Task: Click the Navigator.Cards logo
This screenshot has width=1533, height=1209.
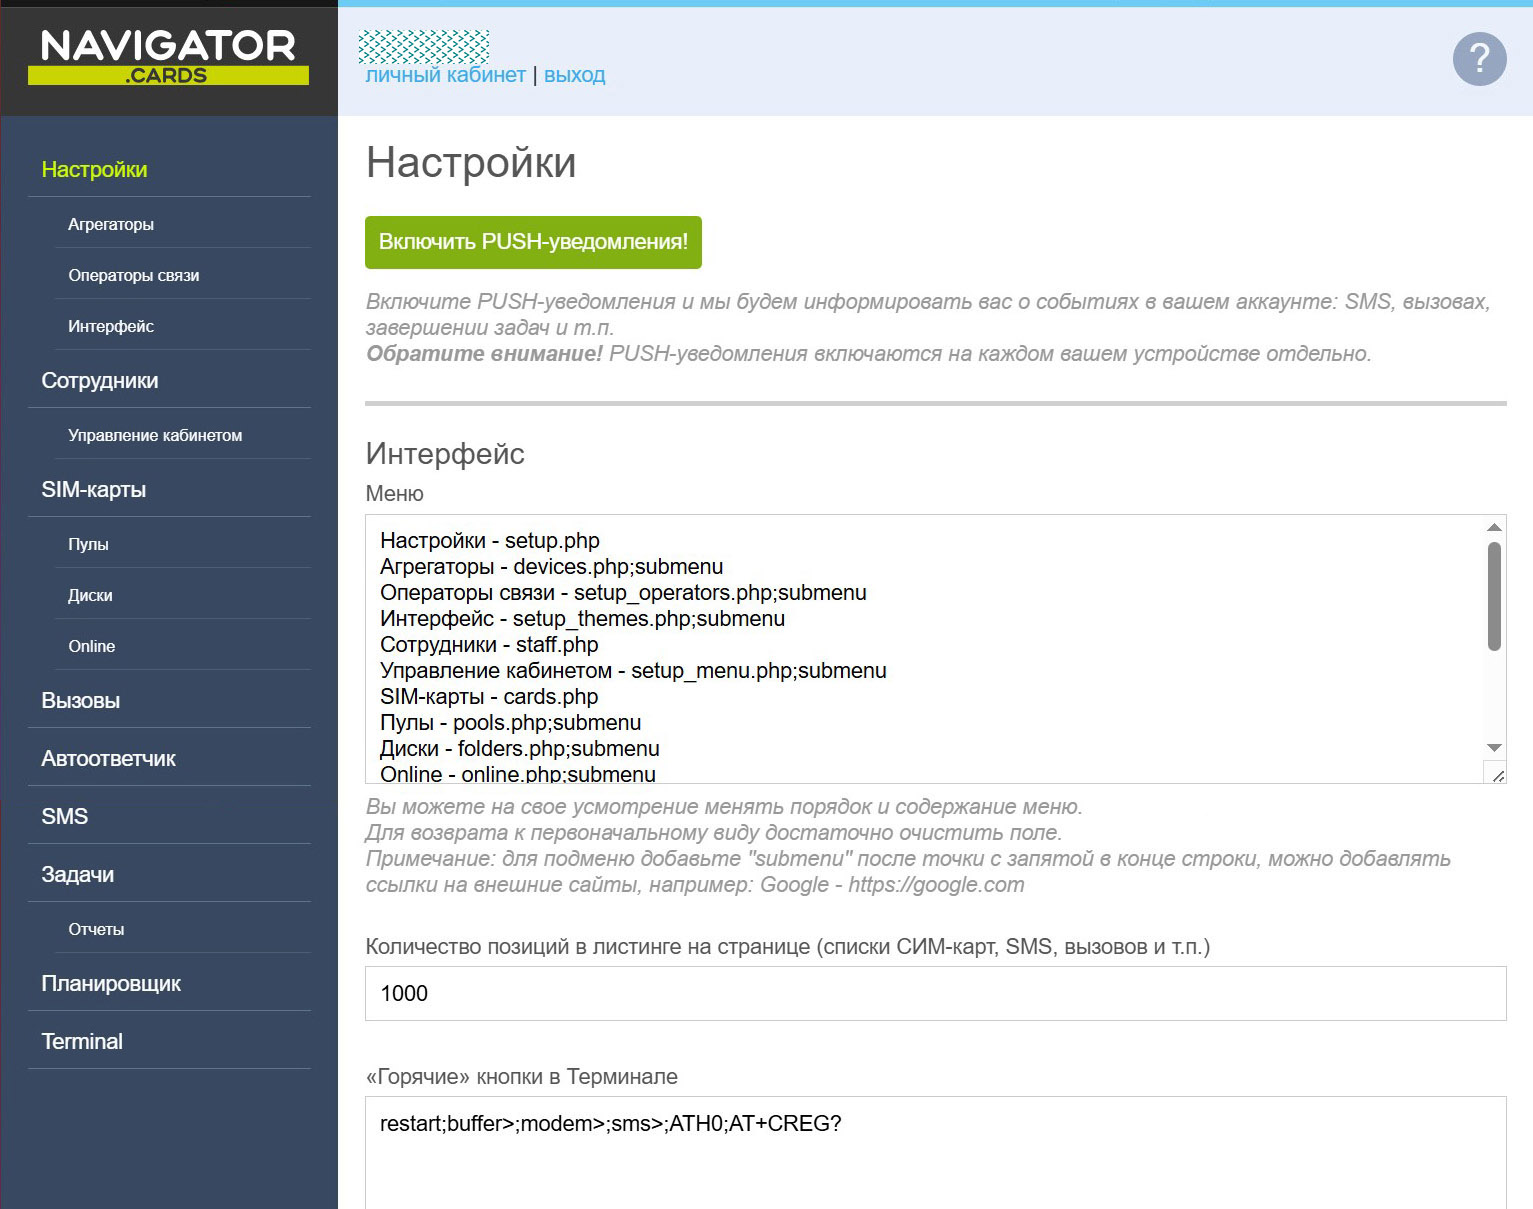Action: [x=168, y=57]
